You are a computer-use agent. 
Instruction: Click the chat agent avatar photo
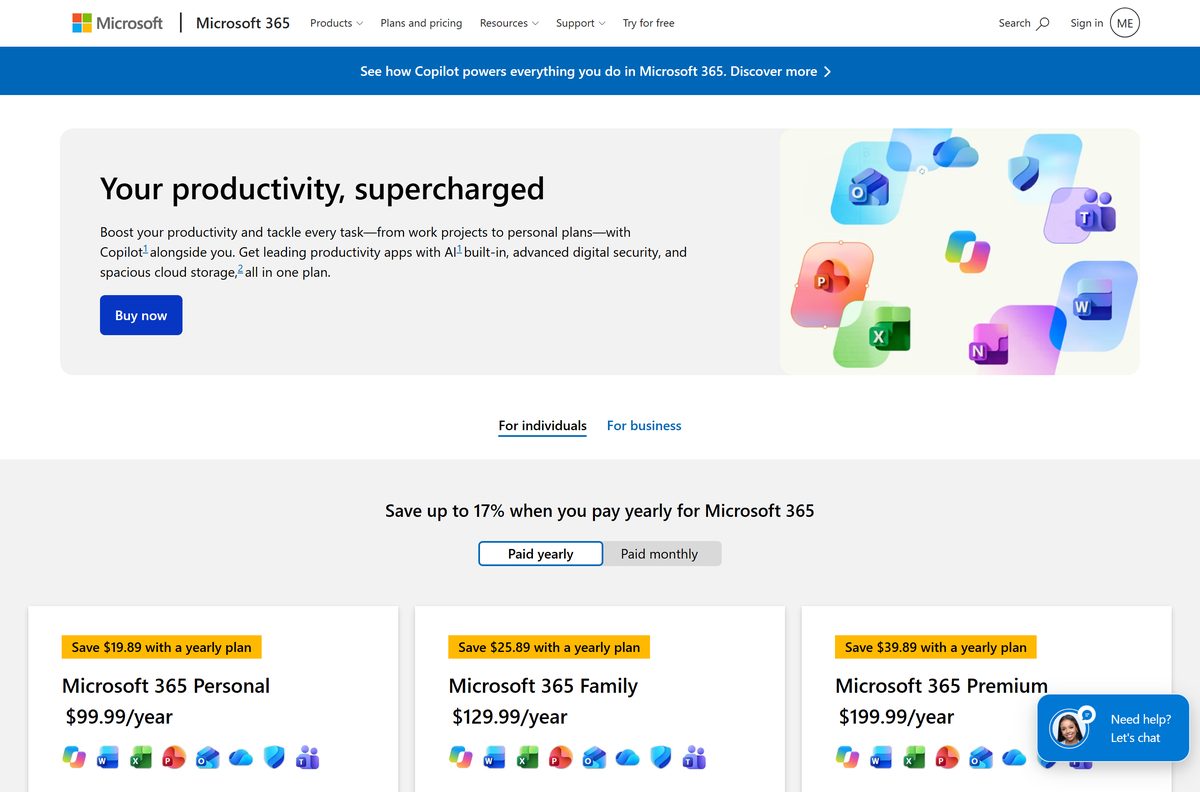click(x=1069, y=729)
